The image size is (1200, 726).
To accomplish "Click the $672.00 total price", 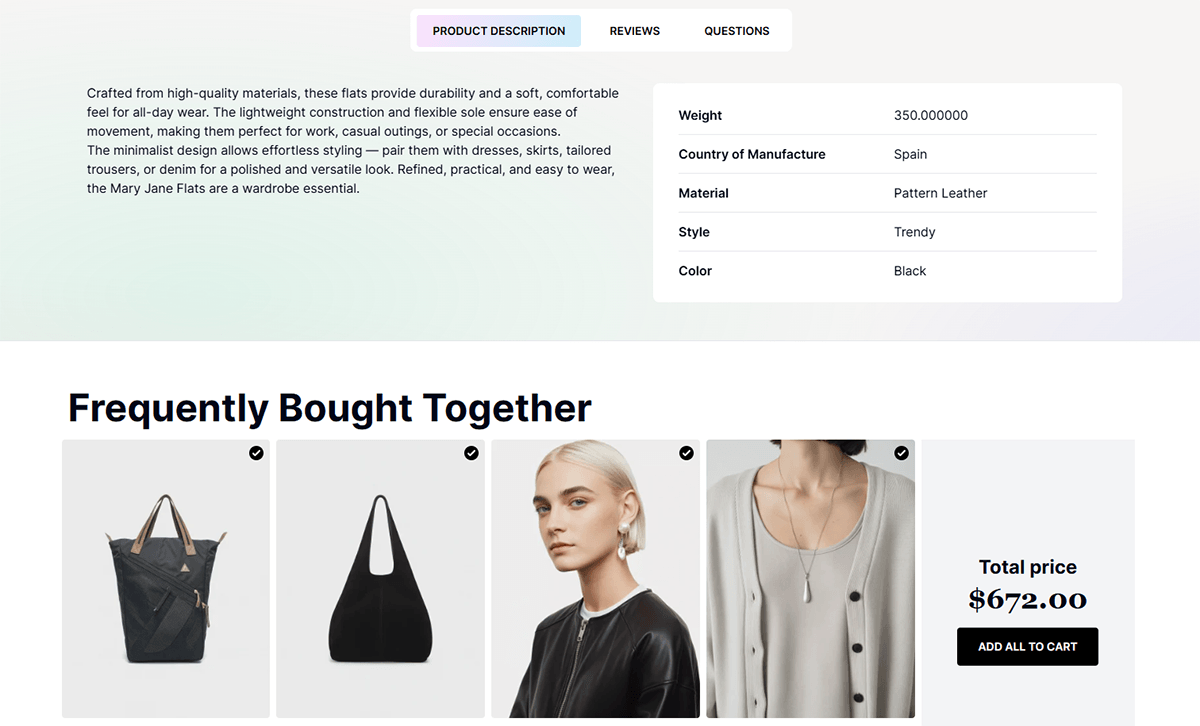I will (1027, 599).
